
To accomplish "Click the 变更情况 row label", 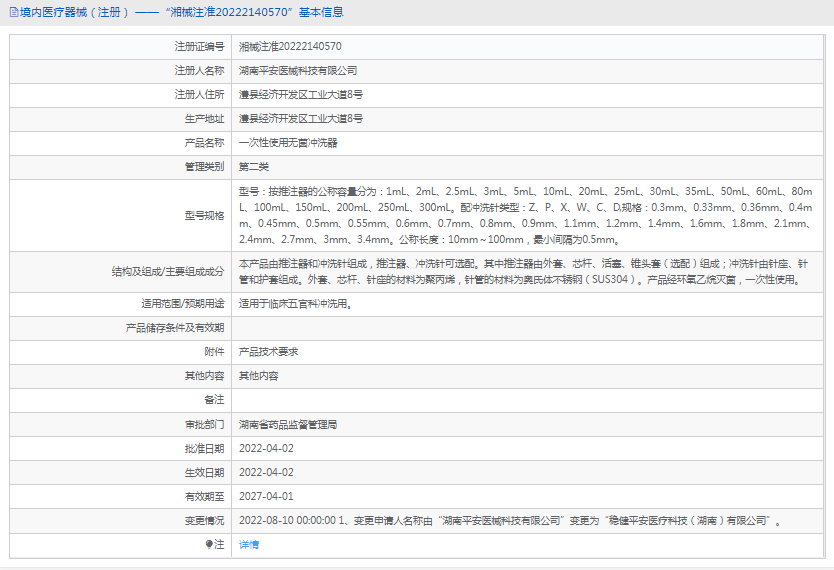I will pos(204,521).
